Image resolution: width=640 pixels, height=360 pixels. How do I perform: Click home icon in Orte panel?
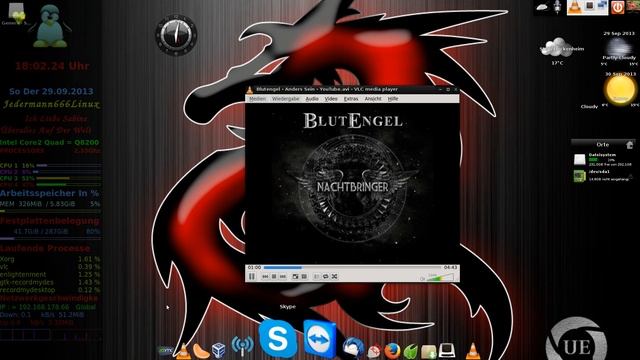629,144
